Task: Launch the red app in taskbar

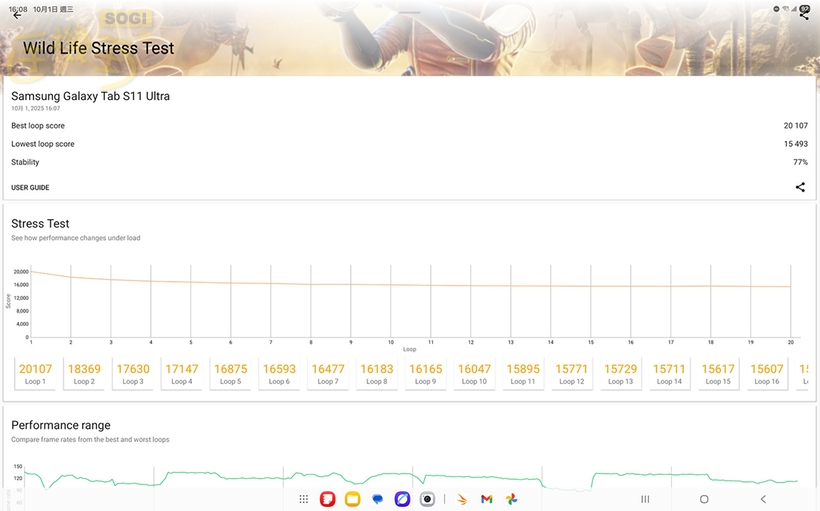Action: (327, 499)
